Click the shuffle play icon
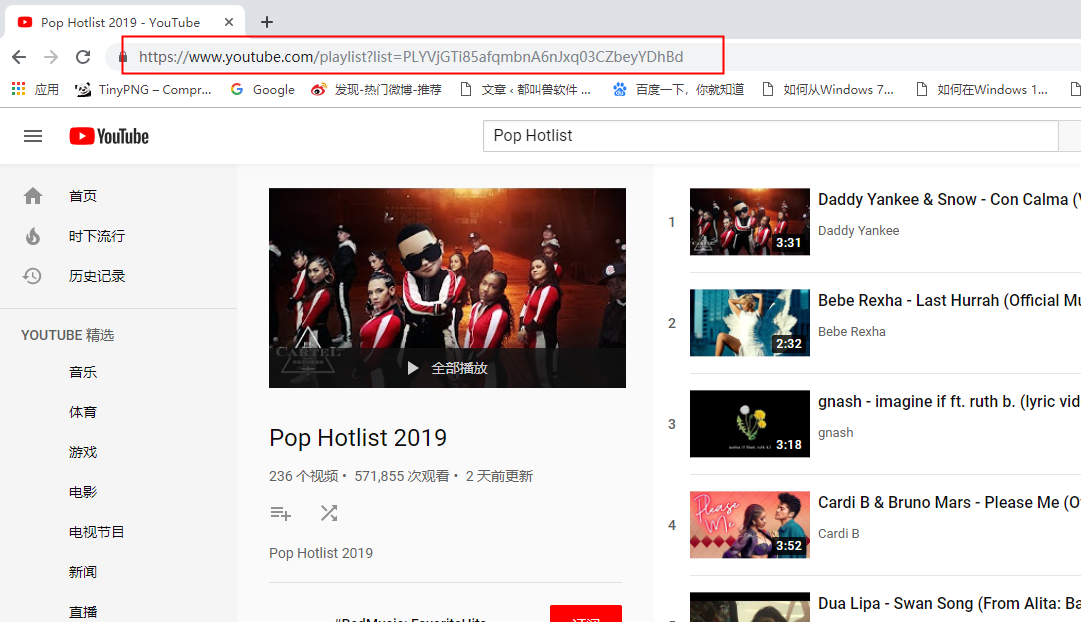This screenshot has height=622, width=1081. click(329, 513)
